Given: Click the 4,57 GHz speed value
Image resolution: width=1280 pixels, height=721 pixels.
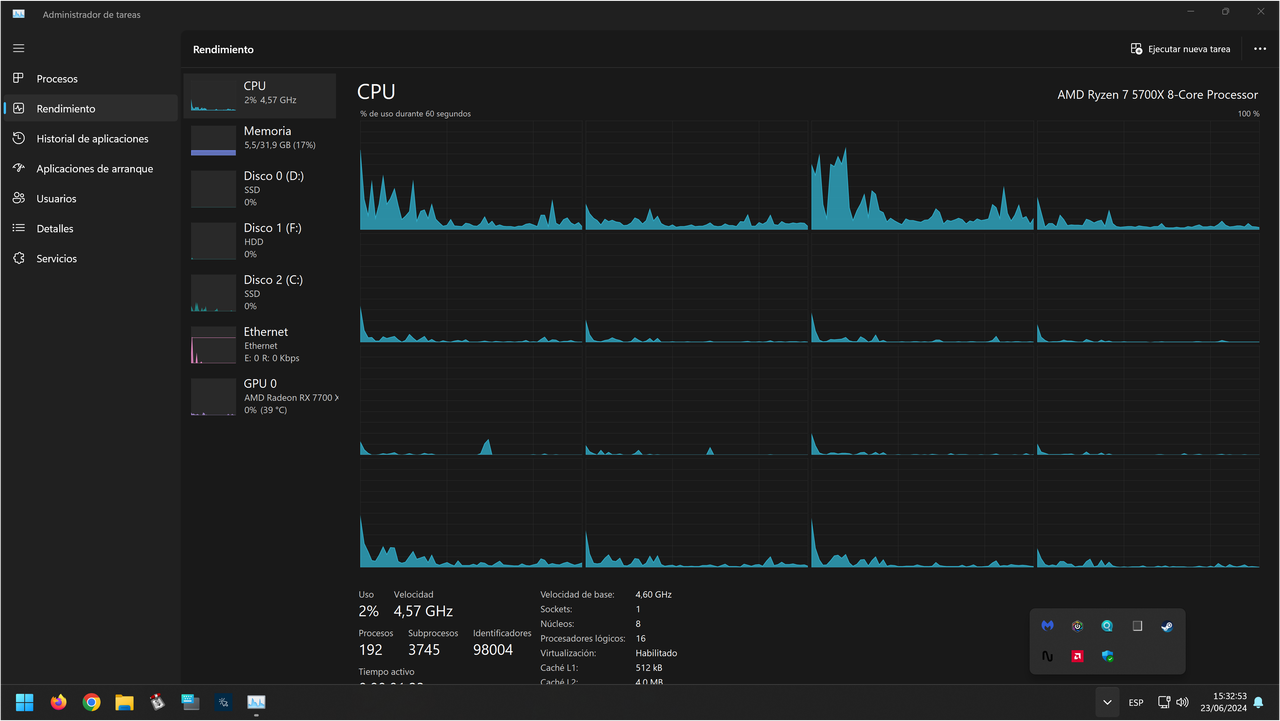Looking at the screenshot, I should 423,611.
